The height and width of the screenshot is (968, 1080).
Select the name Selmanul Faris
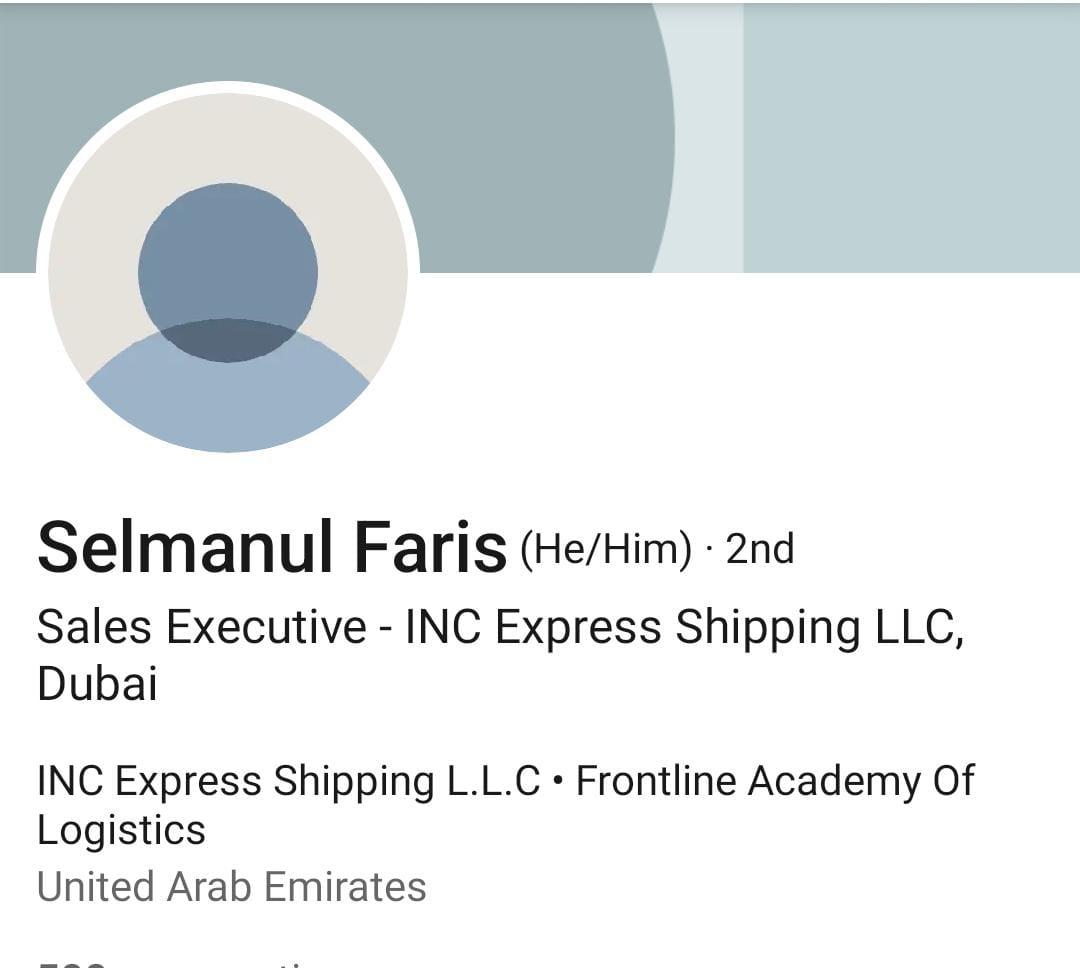[271, 547]
